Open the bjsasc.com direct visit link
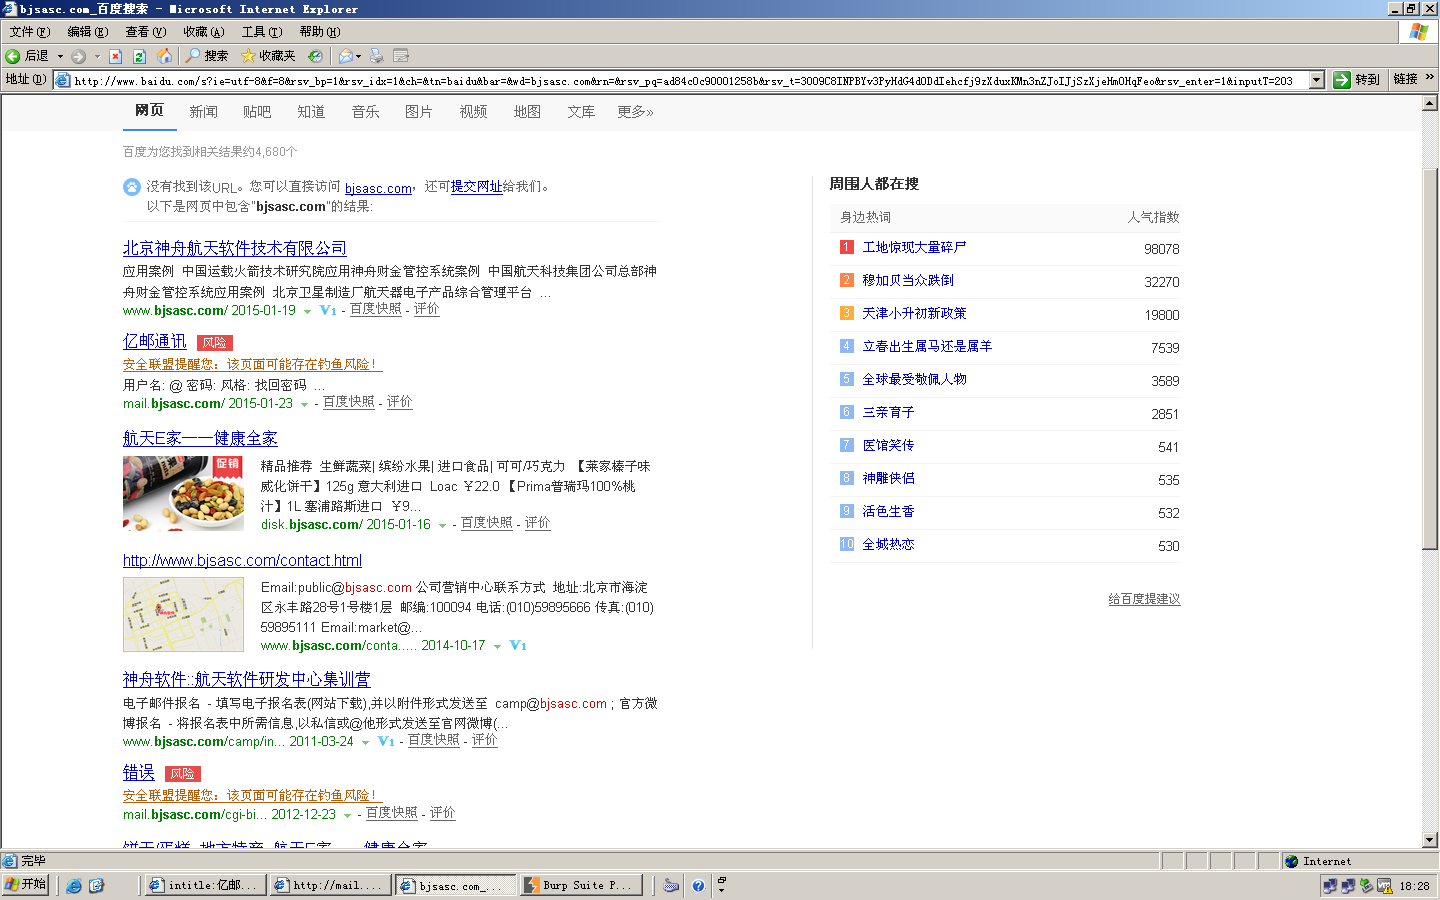This screenshot has height=900, width=1440. click(x=378, y=188)
